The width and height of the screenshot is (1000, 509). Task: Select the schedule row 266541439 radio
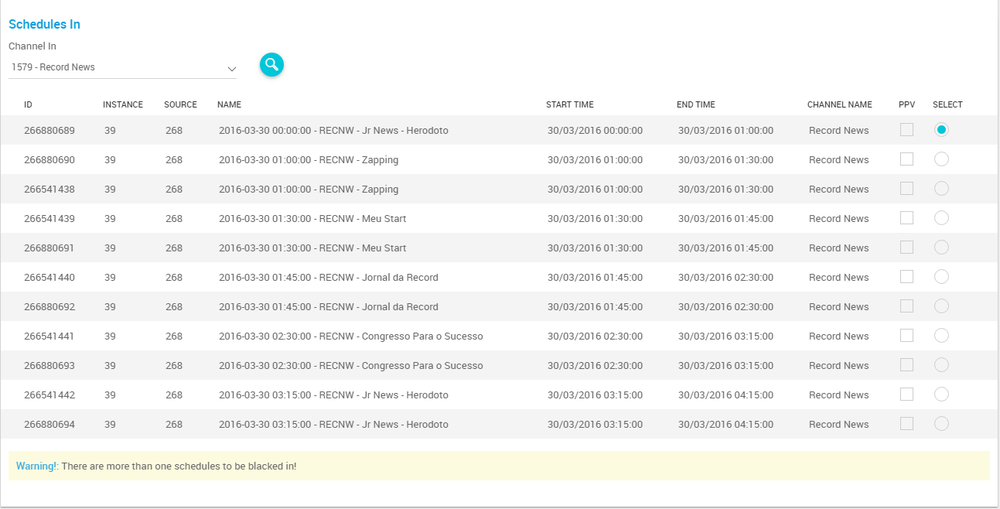[941, 218]
